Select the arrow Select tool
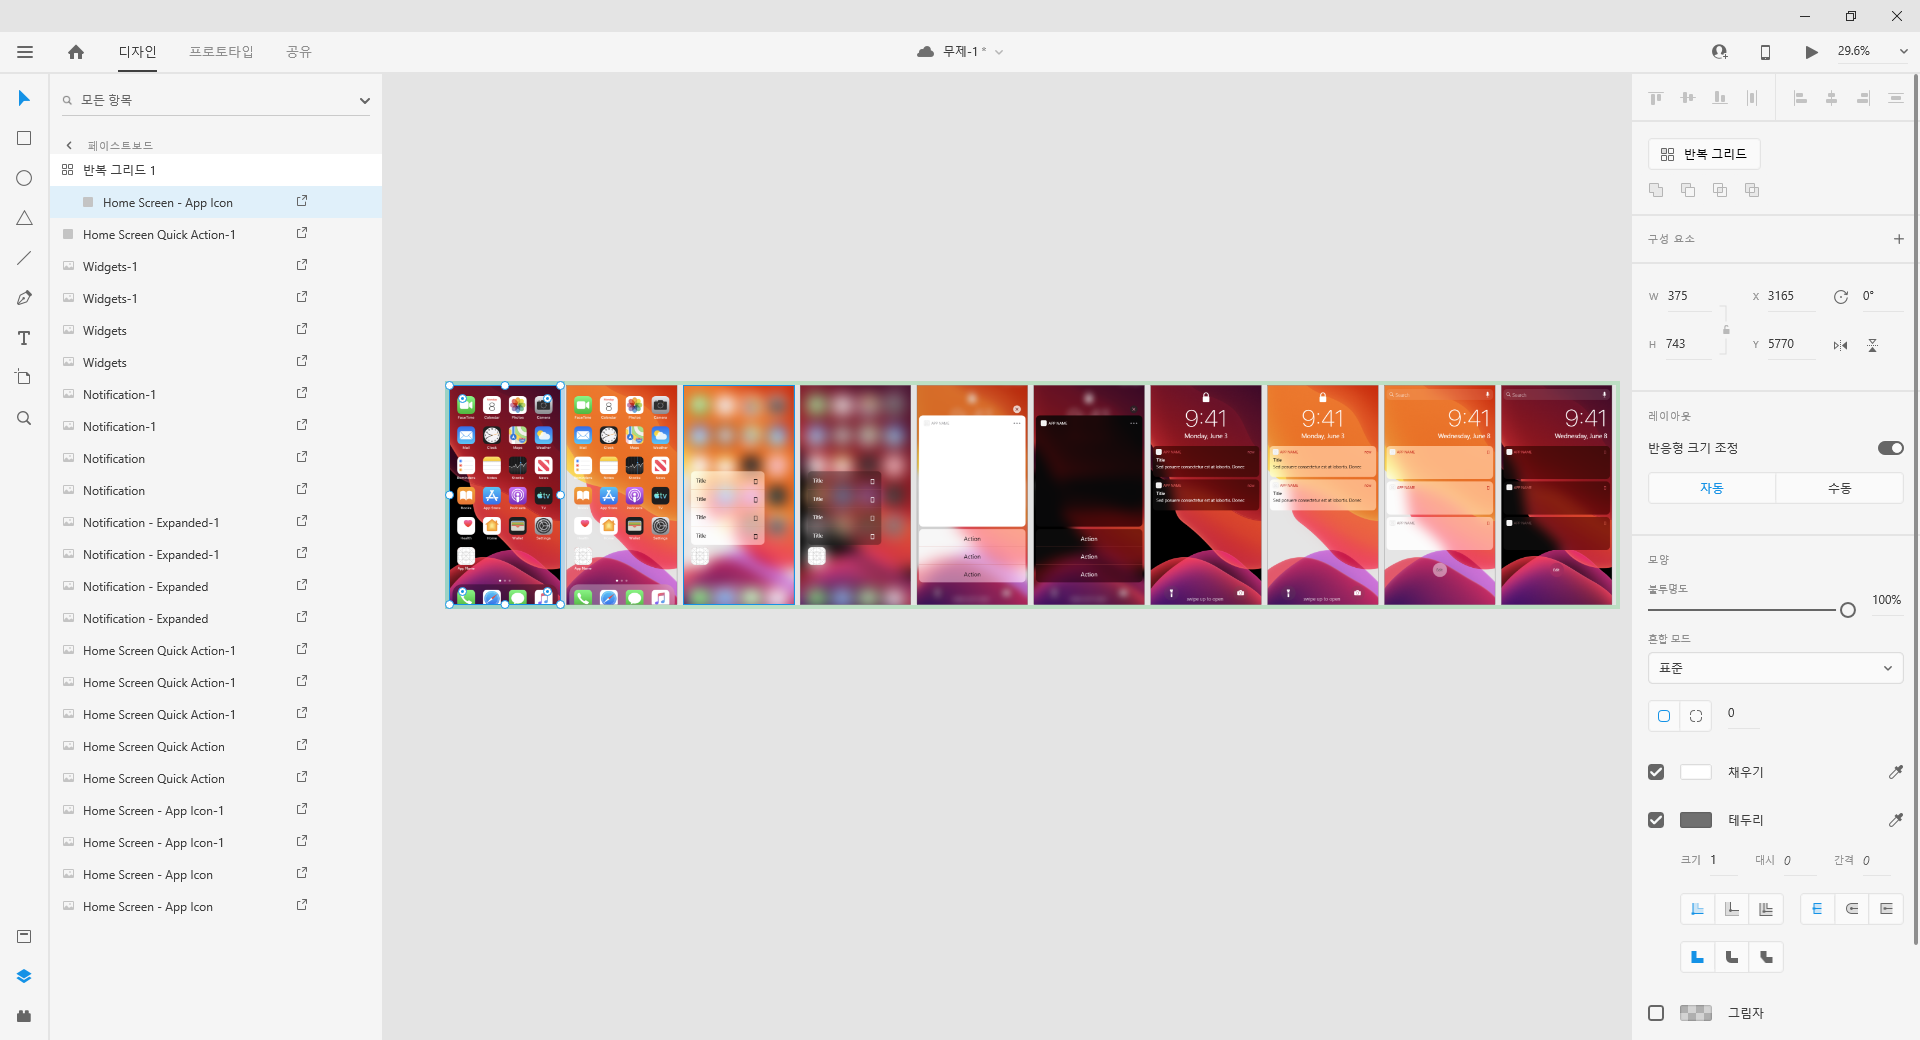Screen dimensions: 1920x1040 tap(24, 98)
